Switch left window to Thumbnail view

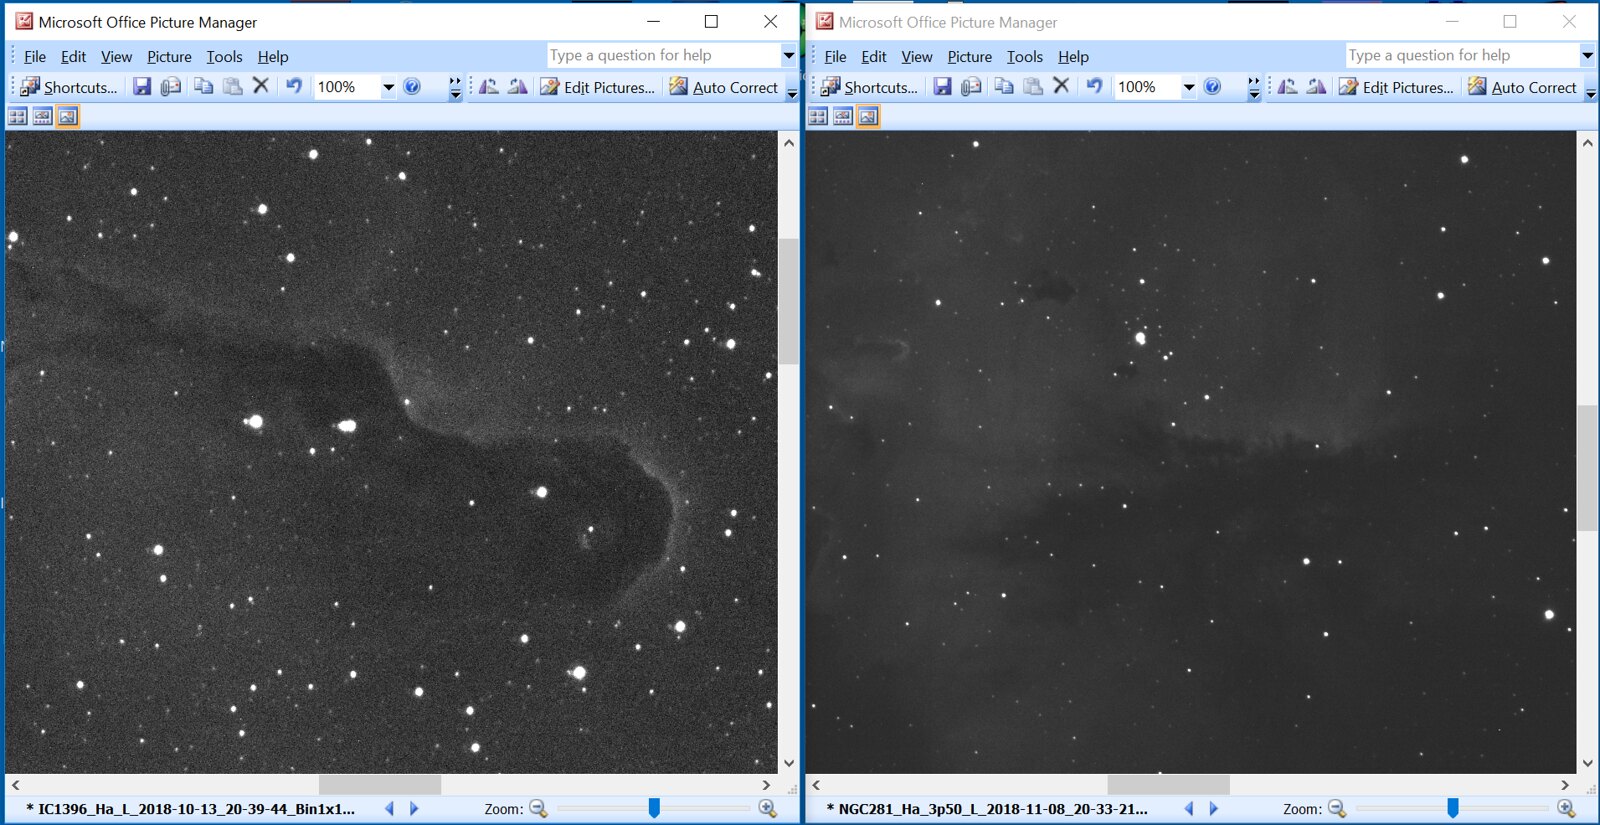click(18, 117)
